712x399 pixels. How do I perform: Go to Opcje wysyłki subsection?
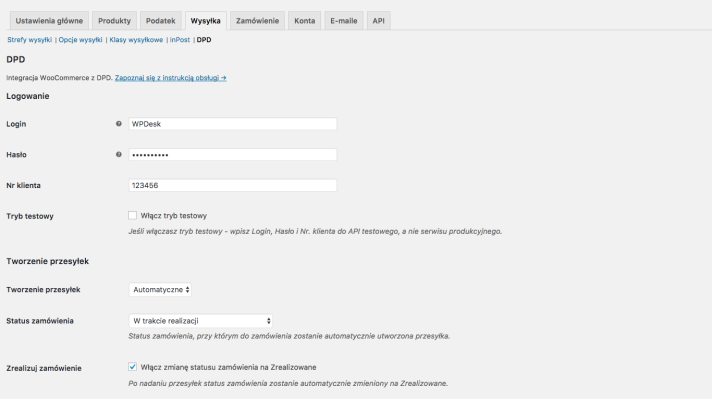[80, 40]
